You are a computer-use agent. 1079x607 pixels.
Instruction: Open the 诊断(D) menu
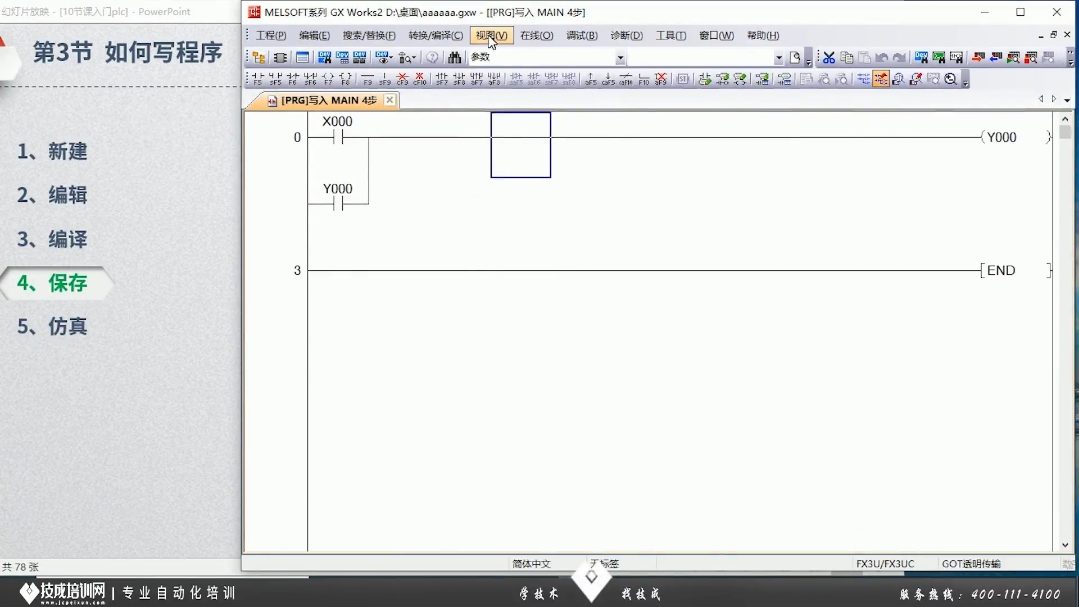point(626,35)
